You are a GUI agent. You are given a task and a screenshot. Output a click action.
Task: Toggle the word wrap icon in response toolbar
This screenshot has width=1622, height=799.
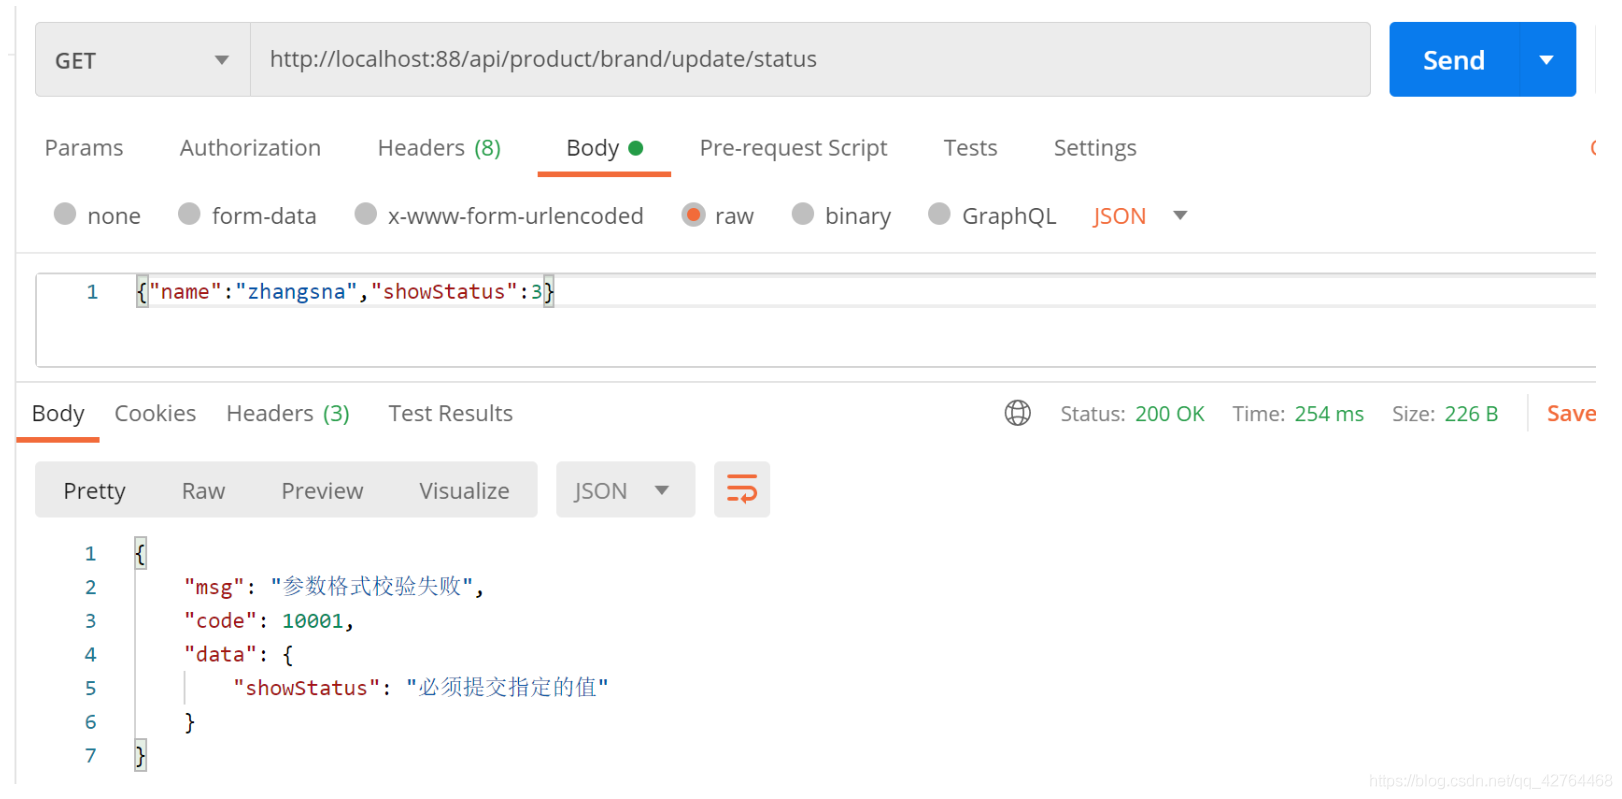pyautogui.click(x=742, y=490)
